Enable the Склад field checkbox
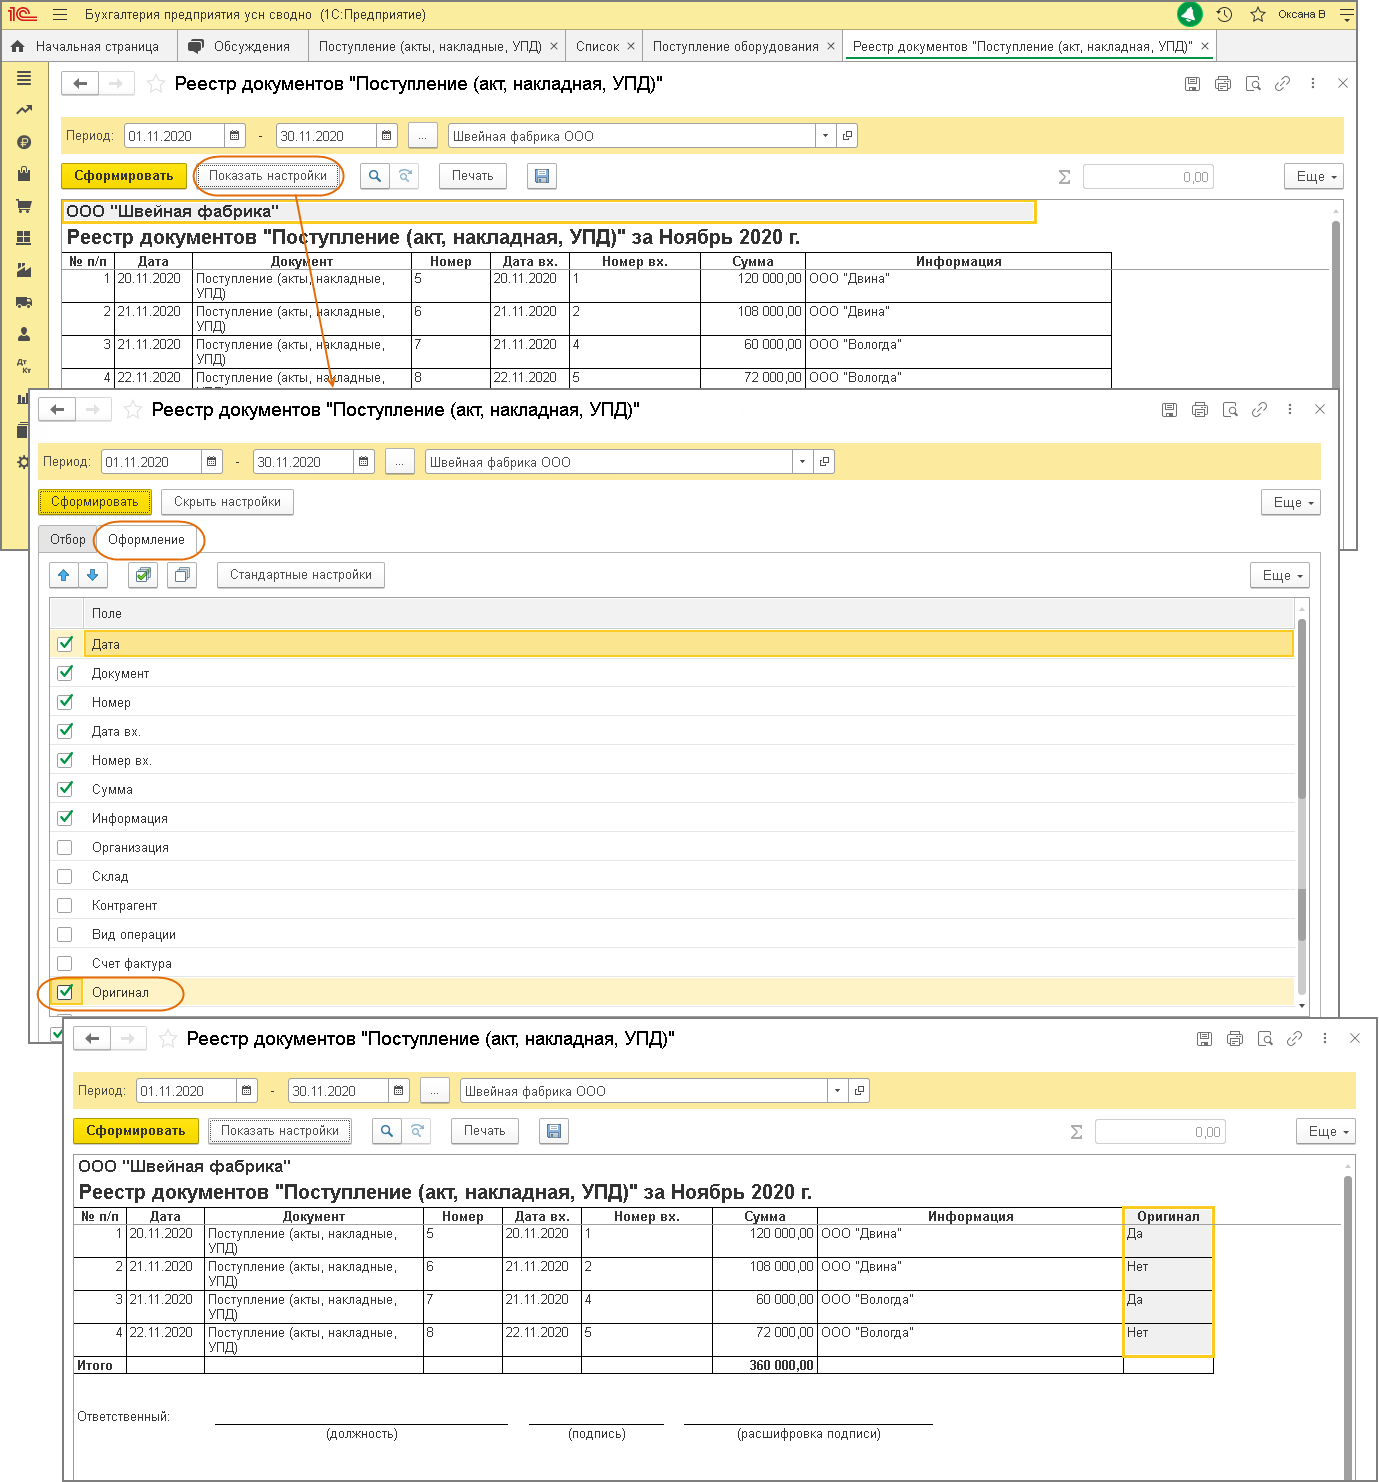 point(65,876)
